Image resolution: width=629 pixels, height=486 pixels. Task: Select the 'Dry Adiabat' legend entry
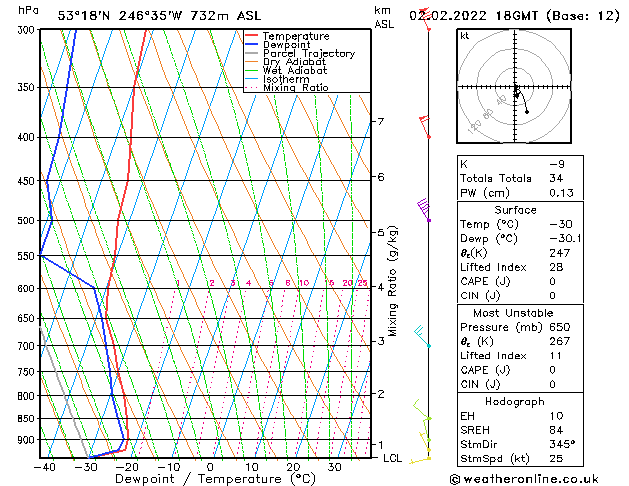click(x=294, y=62)
